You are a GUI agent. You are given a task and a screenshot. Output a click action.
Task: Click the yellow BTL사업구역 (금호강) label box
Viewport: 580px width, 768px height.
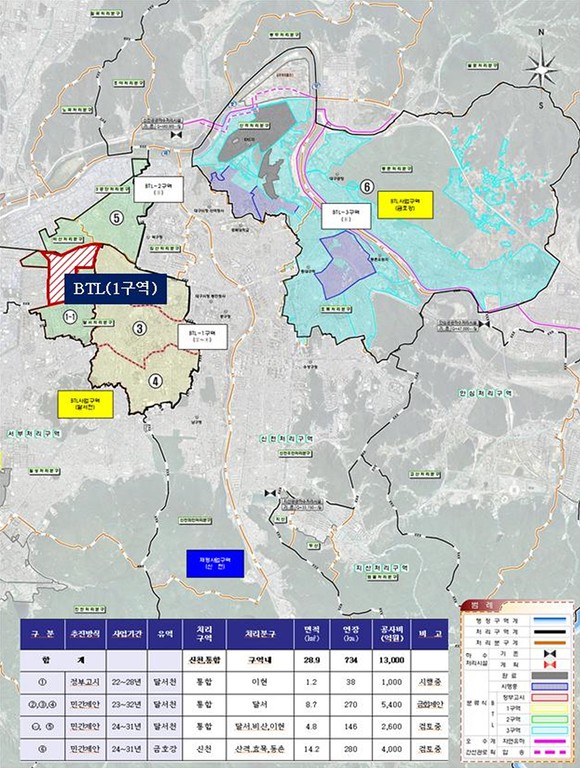coord(406,205)
